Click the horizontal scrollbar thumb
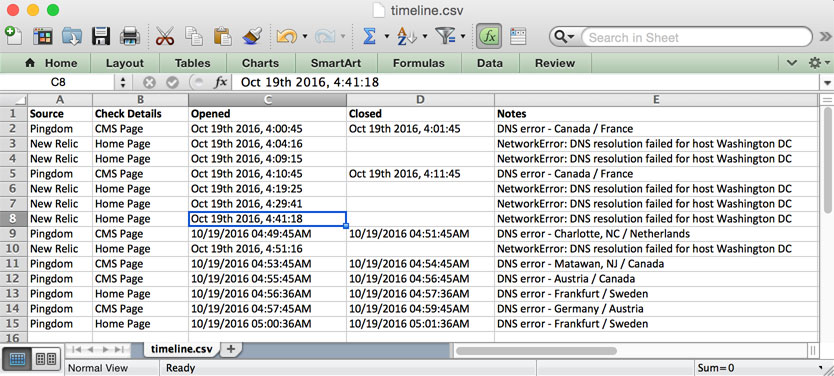Image resolution: width=834 pixels, height=376 pixels. point(536,350)
